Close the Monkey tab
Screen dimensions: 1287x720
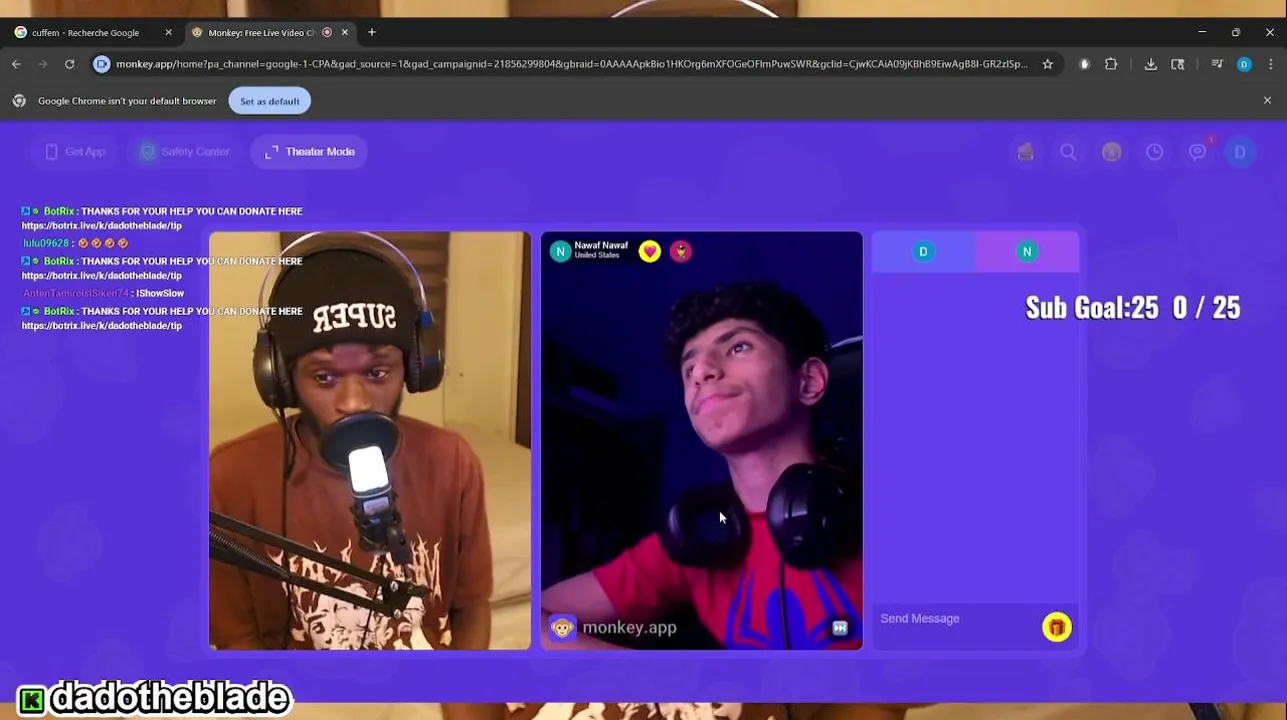[345, 33]
